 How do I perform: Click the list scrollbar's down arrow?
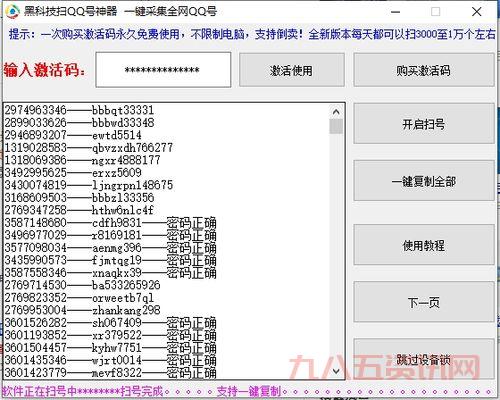(336, 371)
